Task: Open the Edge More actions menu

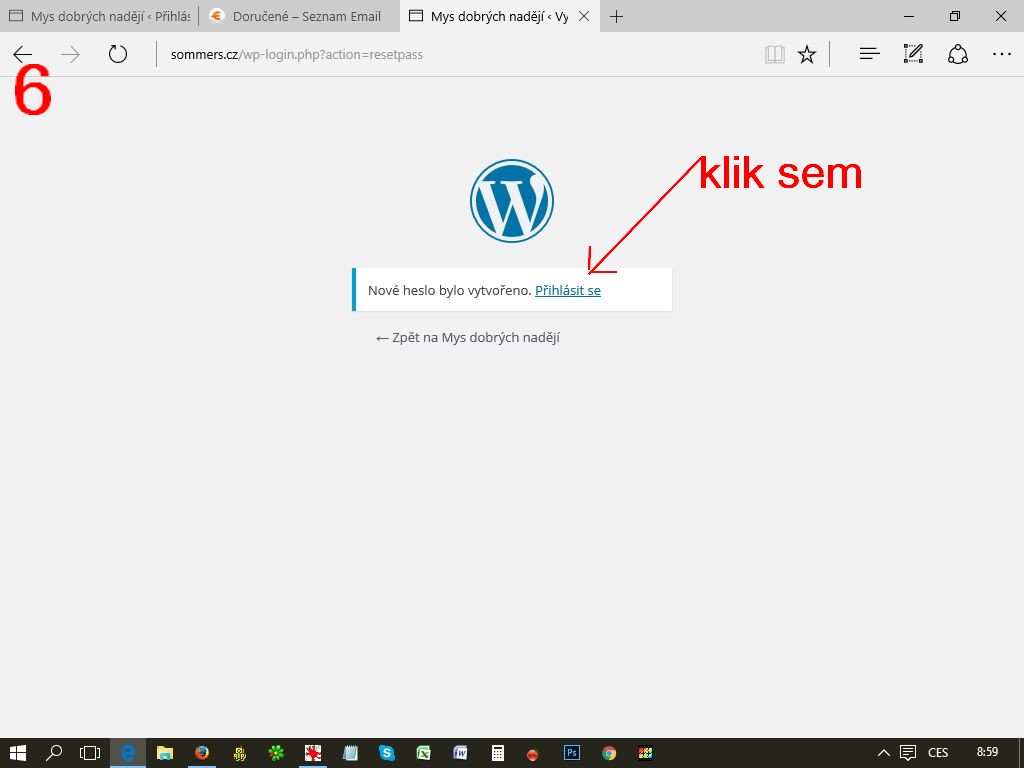Action: point(1002,54)
